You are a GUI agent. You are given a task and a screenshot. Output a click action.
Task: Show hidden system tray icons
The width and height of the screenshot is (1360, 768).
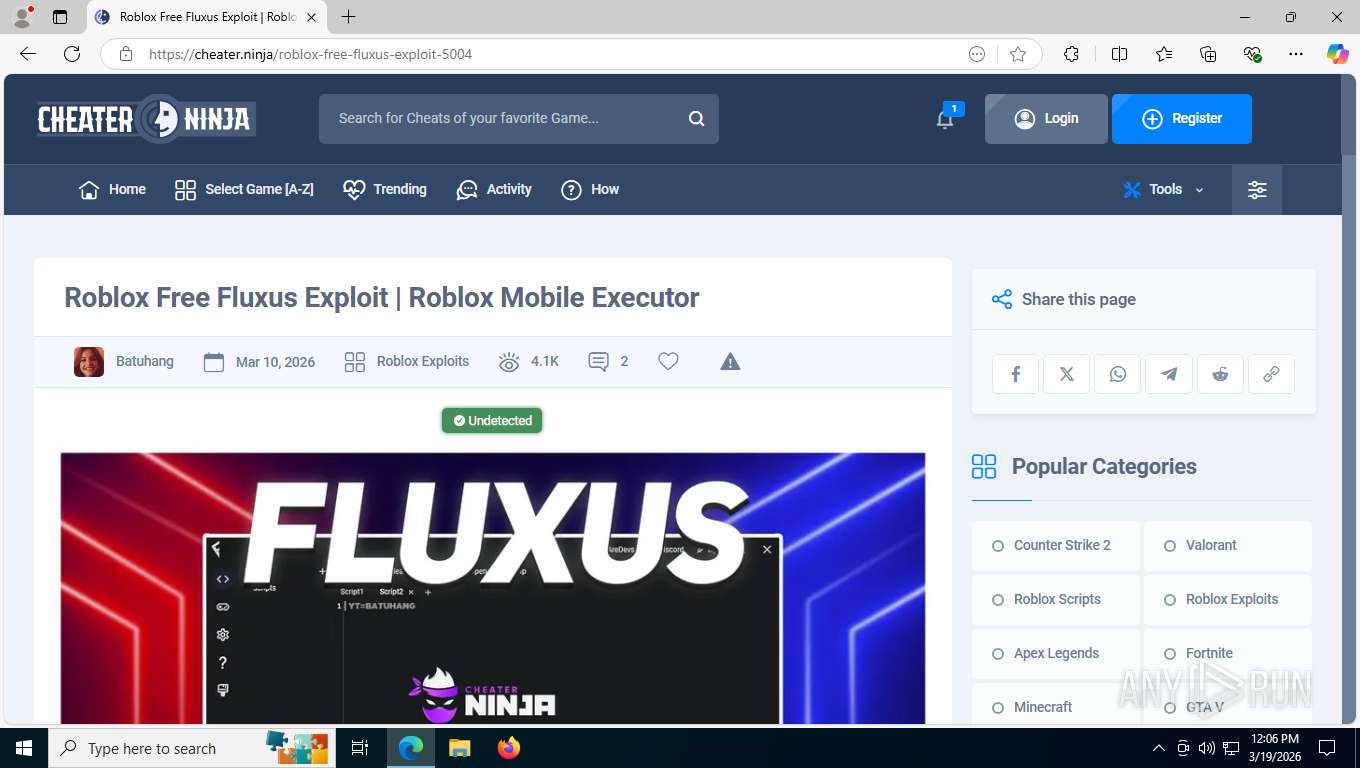pyautogui.click(x=1159, y=748)
